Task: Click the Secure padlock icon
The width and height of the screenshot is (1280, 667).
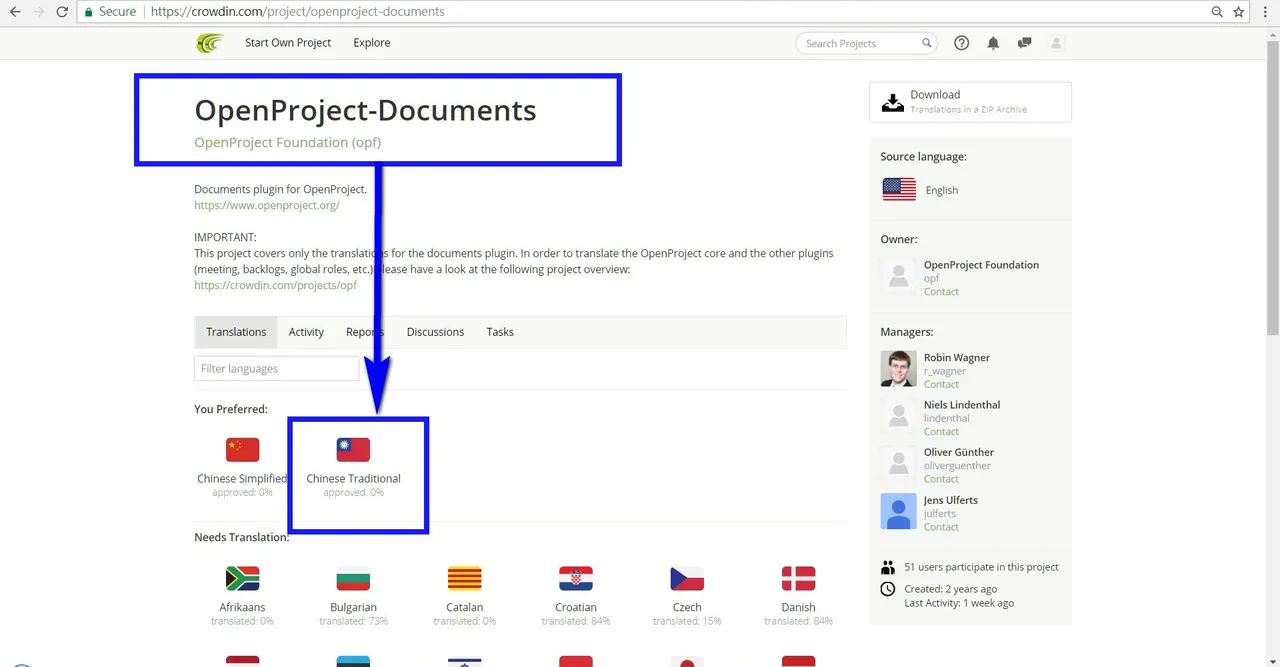Action: pyautogui.click(x=88, y=12)
